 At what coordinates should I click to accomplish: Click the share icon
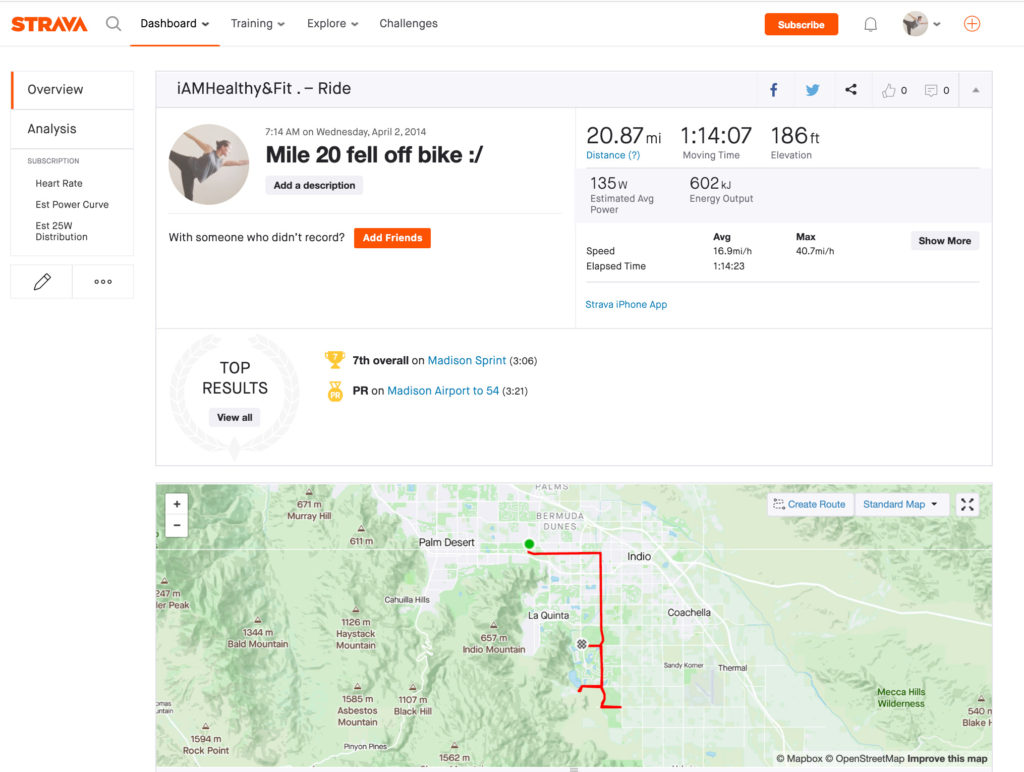tap(851, 90)
